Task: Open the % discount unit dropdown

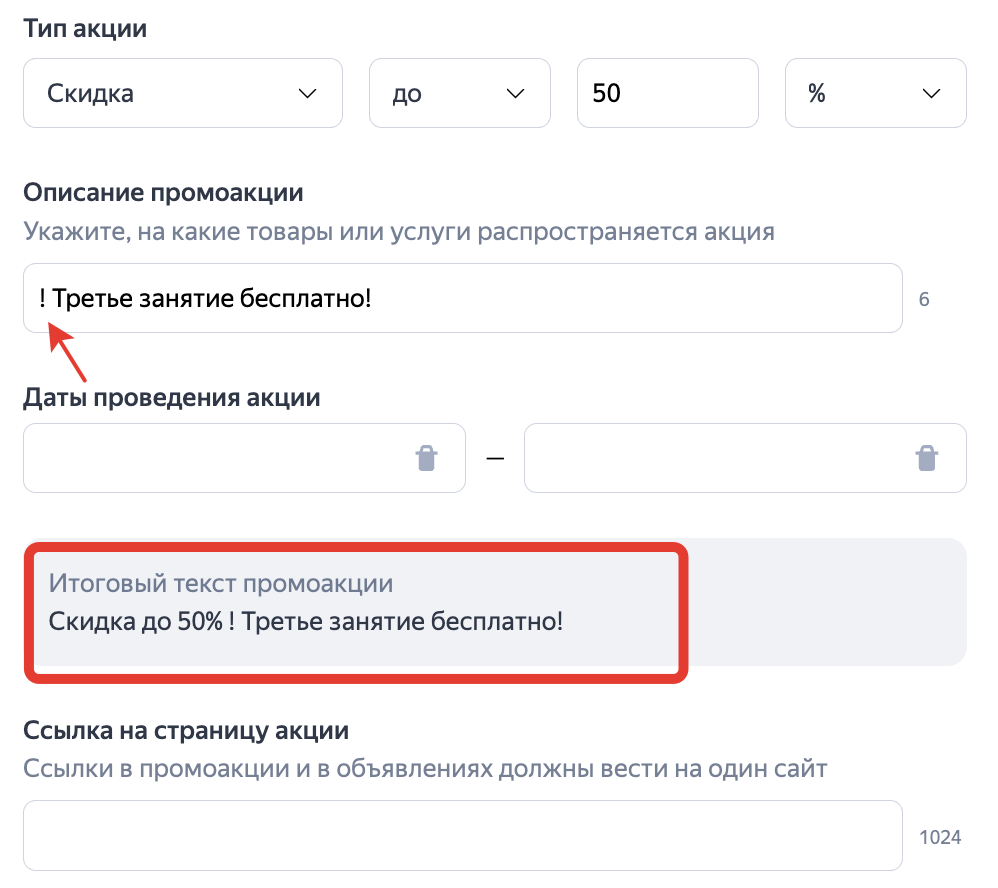Action: tap(875, 94)
